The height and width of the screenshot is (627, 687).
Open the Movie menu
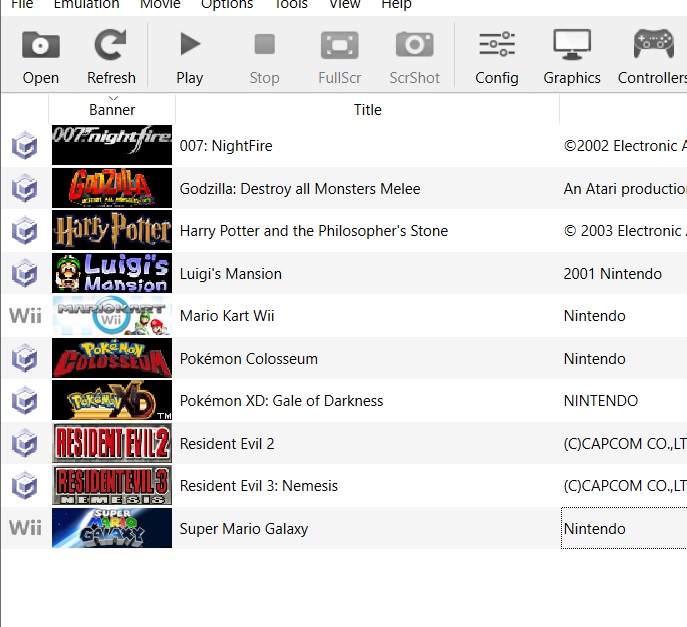click(x=160, y=4)
